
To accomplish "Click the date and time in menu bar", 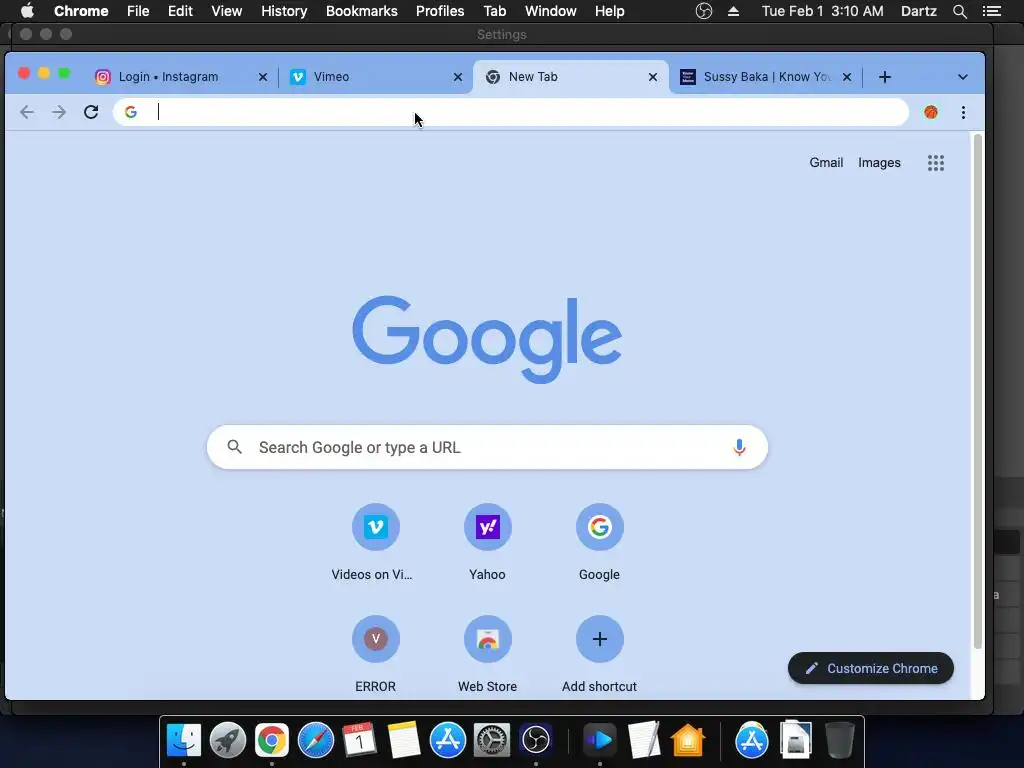I will (x=823, y=11).
